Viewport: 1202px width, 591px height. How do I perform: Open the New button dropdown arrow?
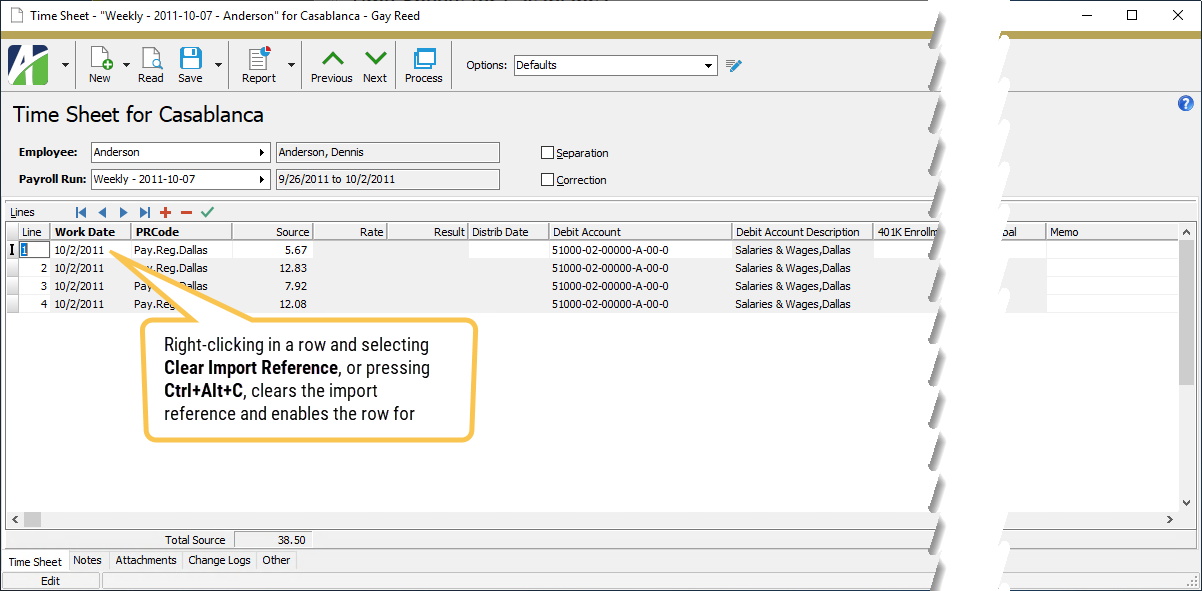[x=127, y=65]
